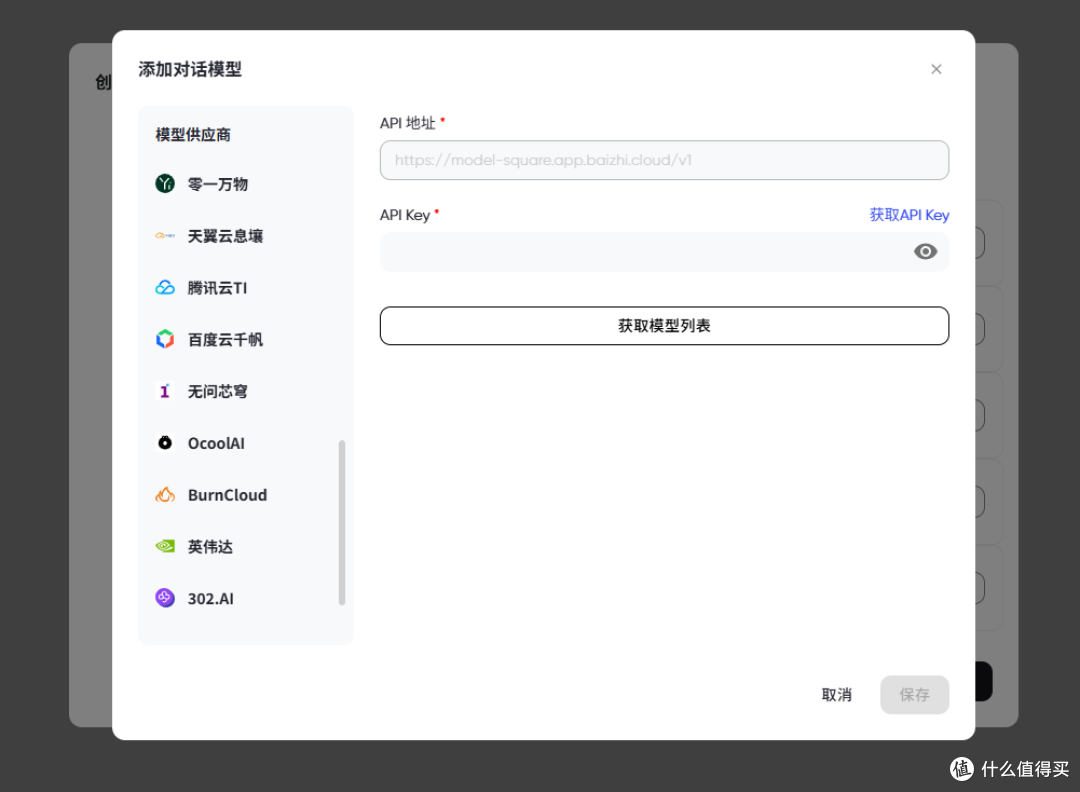Toggle API Key visibility eye icon

point(925,251)
